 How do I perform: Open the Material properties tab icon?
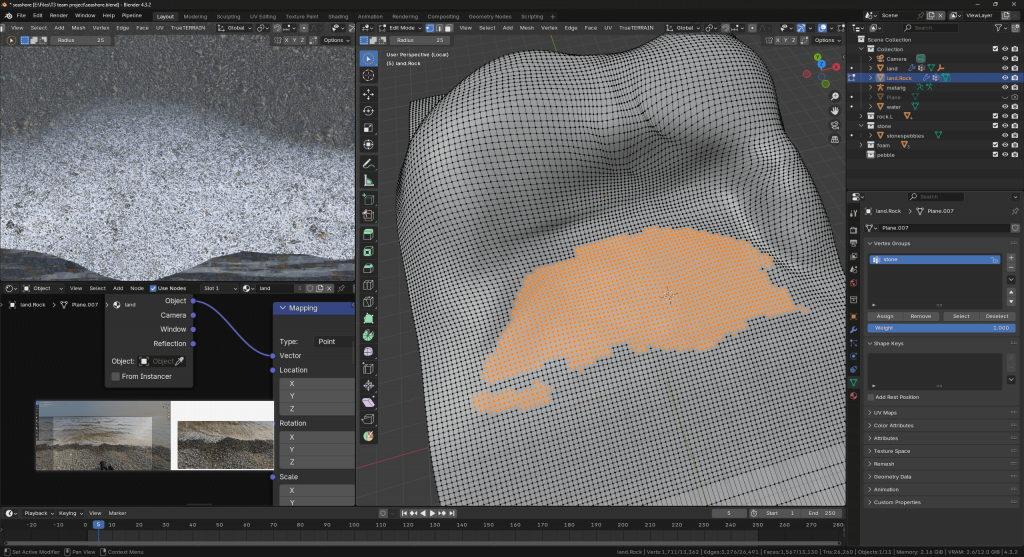[854, 396]
